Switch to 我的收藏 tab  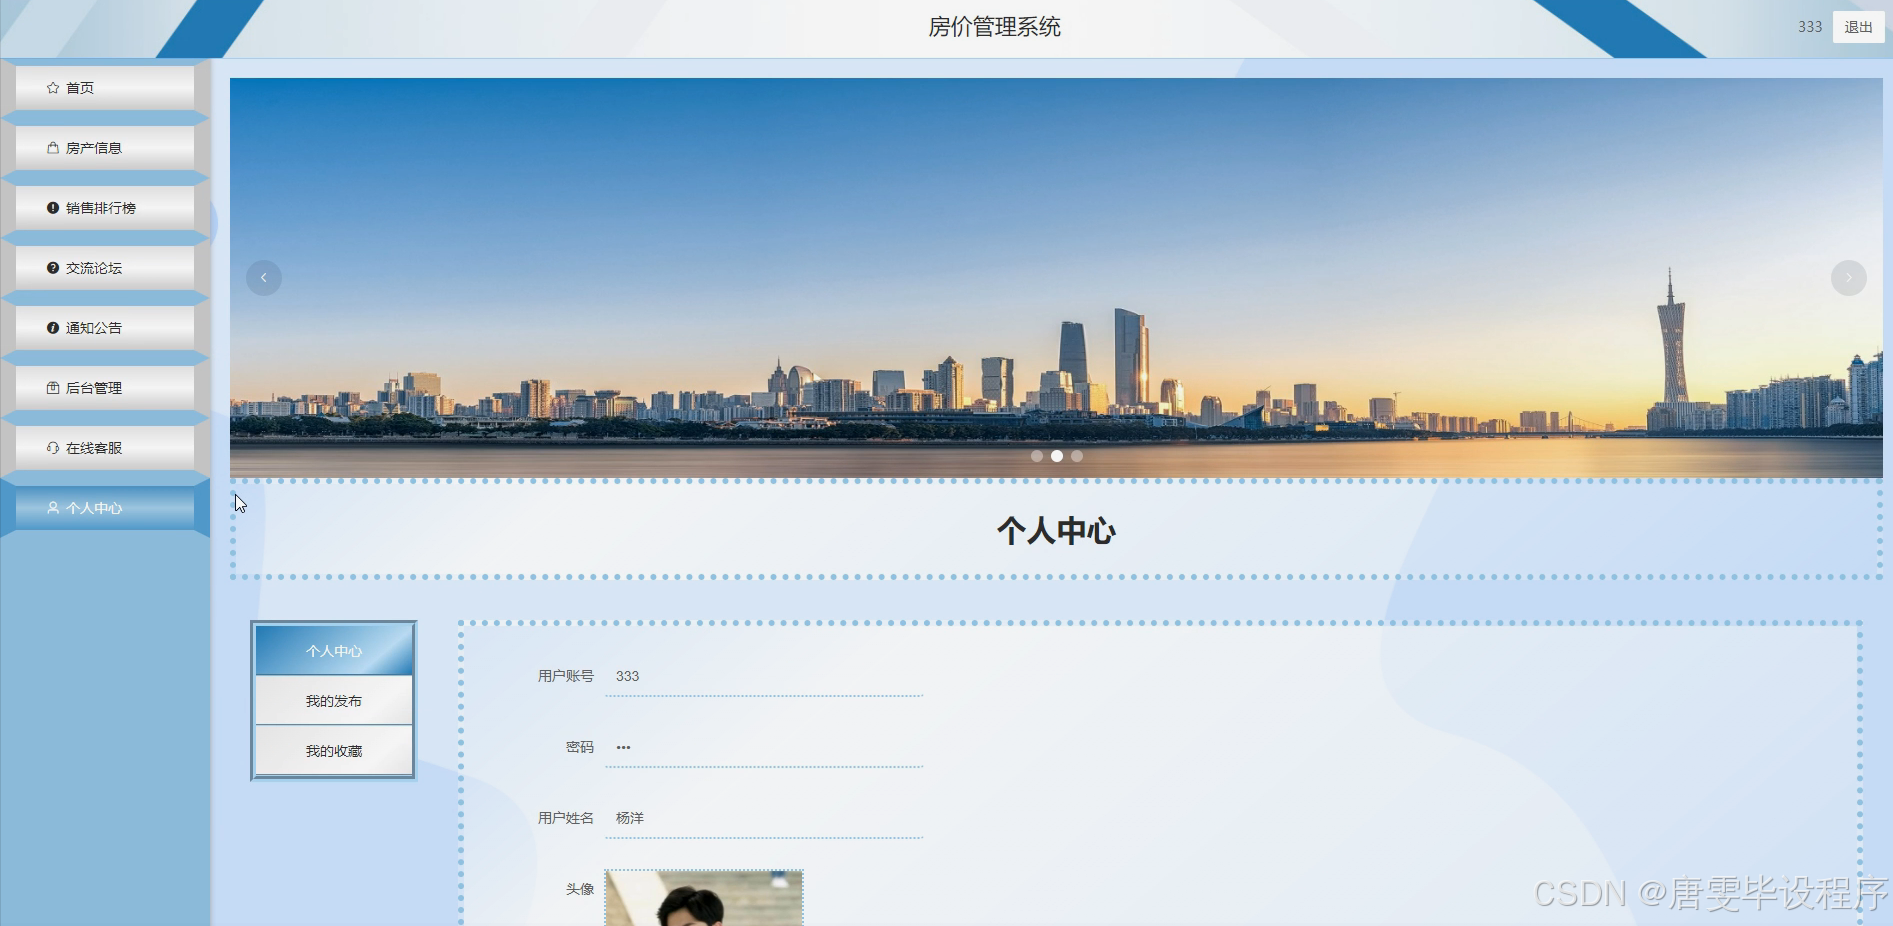point(334,751)
